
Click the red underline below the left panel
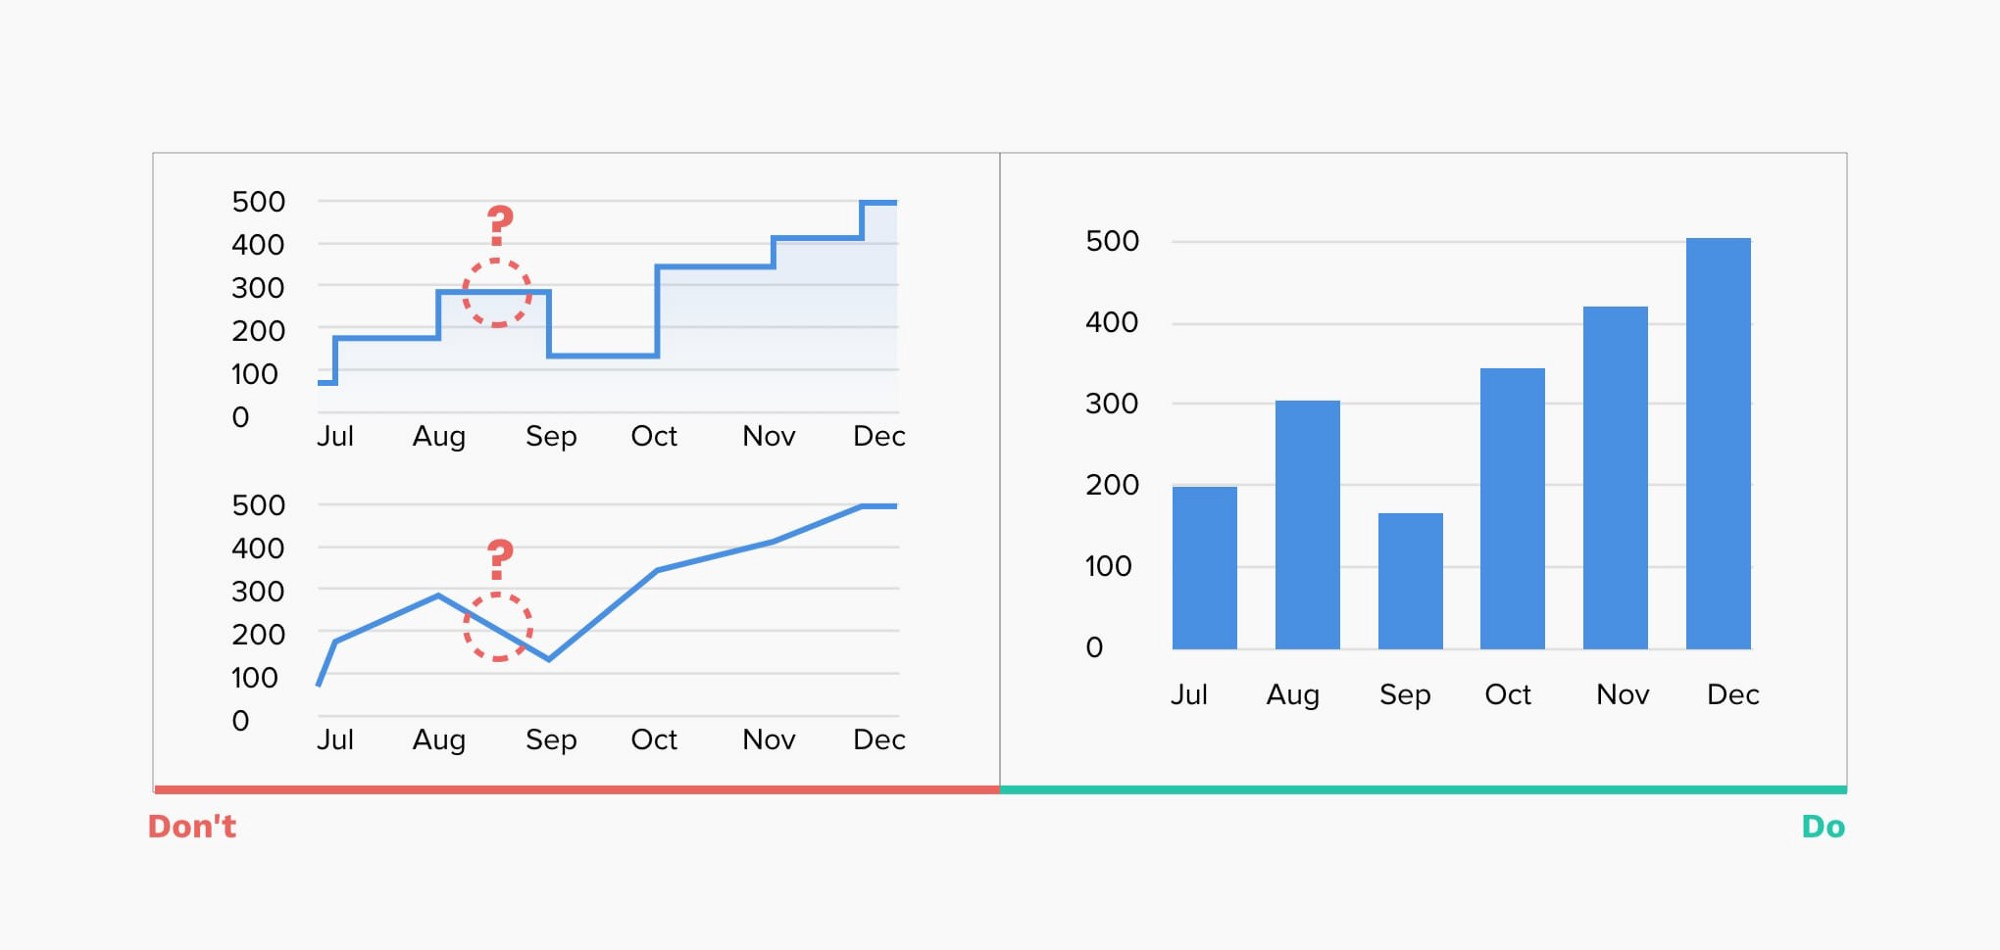click(x=577, y=790)
